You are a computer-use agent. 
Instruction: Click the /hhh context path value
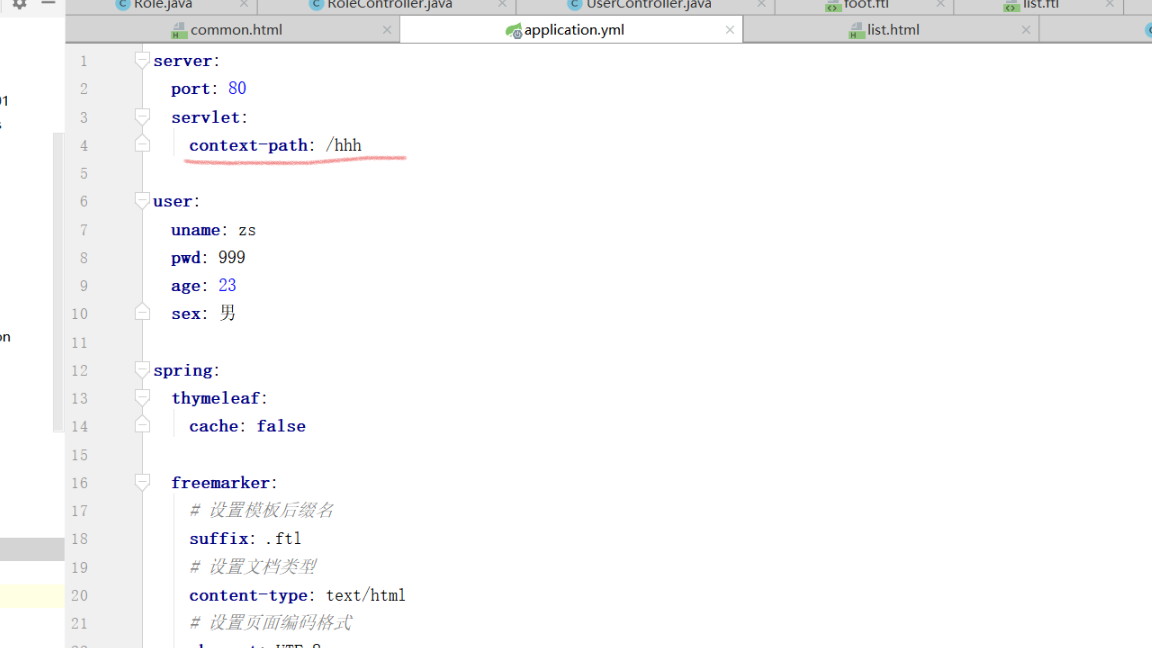[x=344, y=145]
